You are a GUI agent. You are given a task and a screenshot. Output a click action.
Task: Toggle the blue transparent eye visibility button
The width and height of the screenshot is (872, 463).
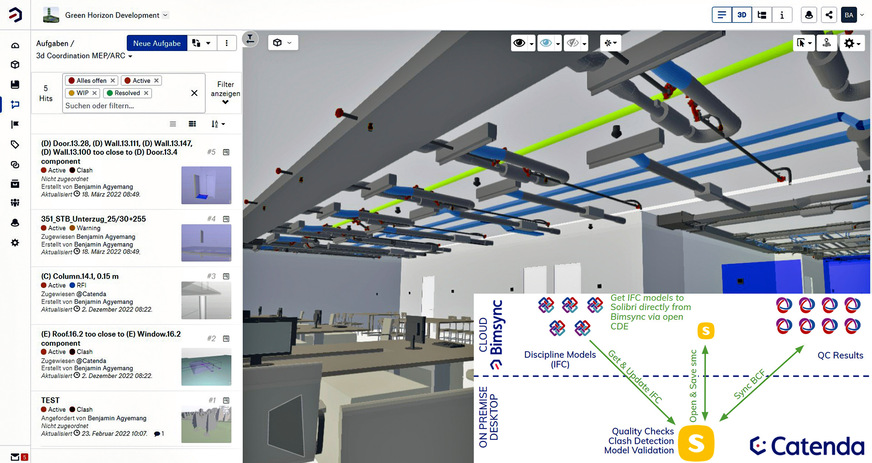coord(549,43)
